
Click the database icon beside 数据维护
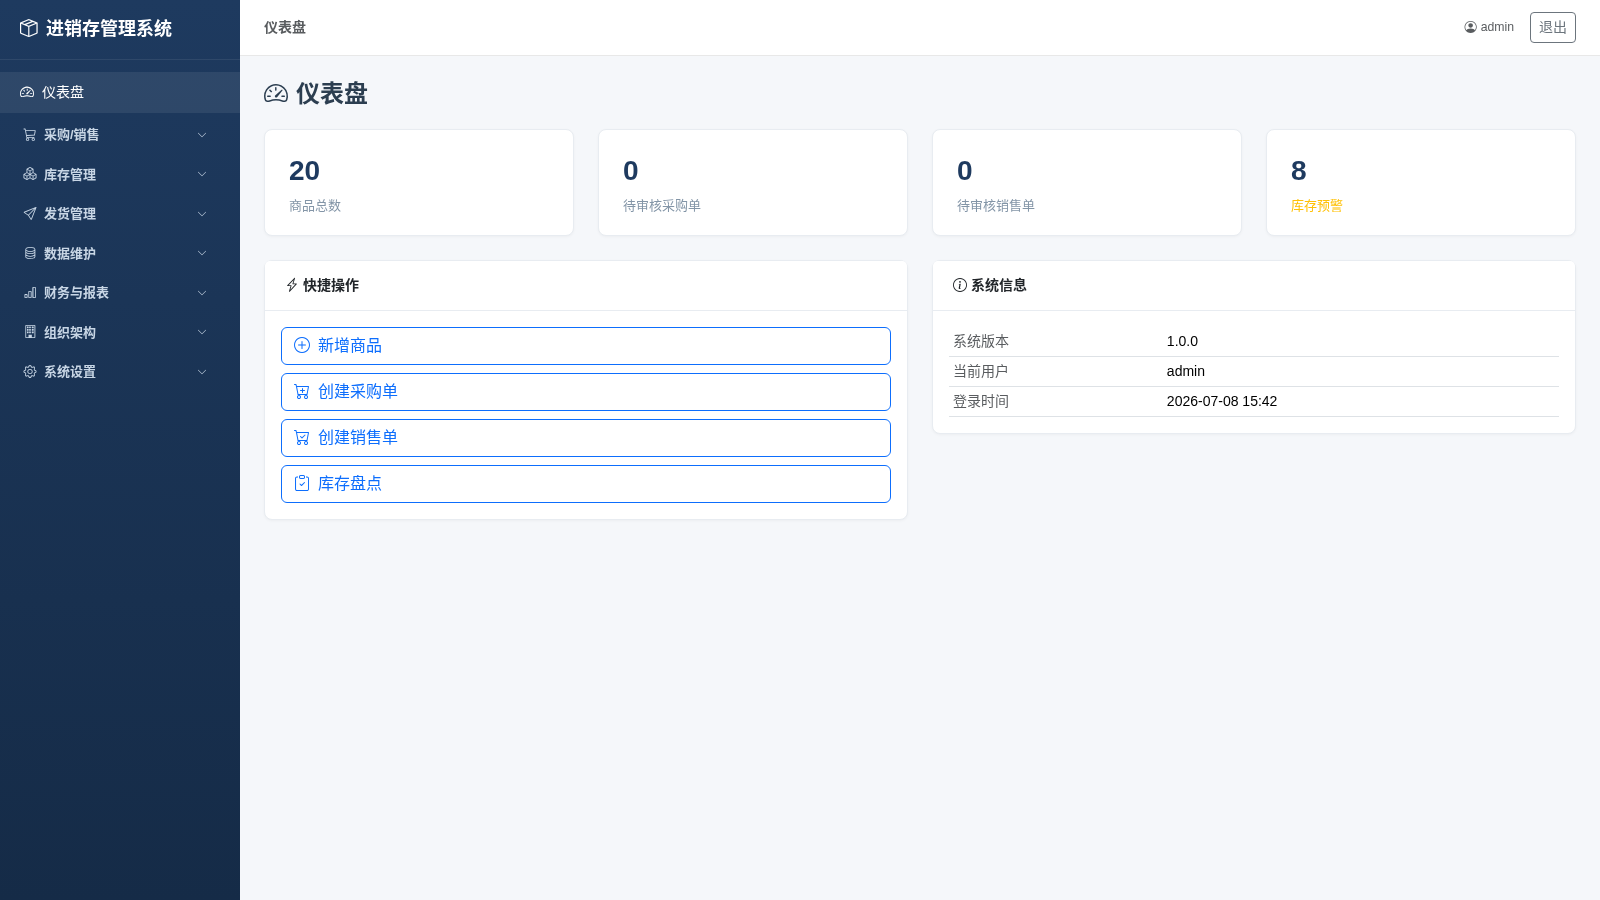(x=30, y=253)
